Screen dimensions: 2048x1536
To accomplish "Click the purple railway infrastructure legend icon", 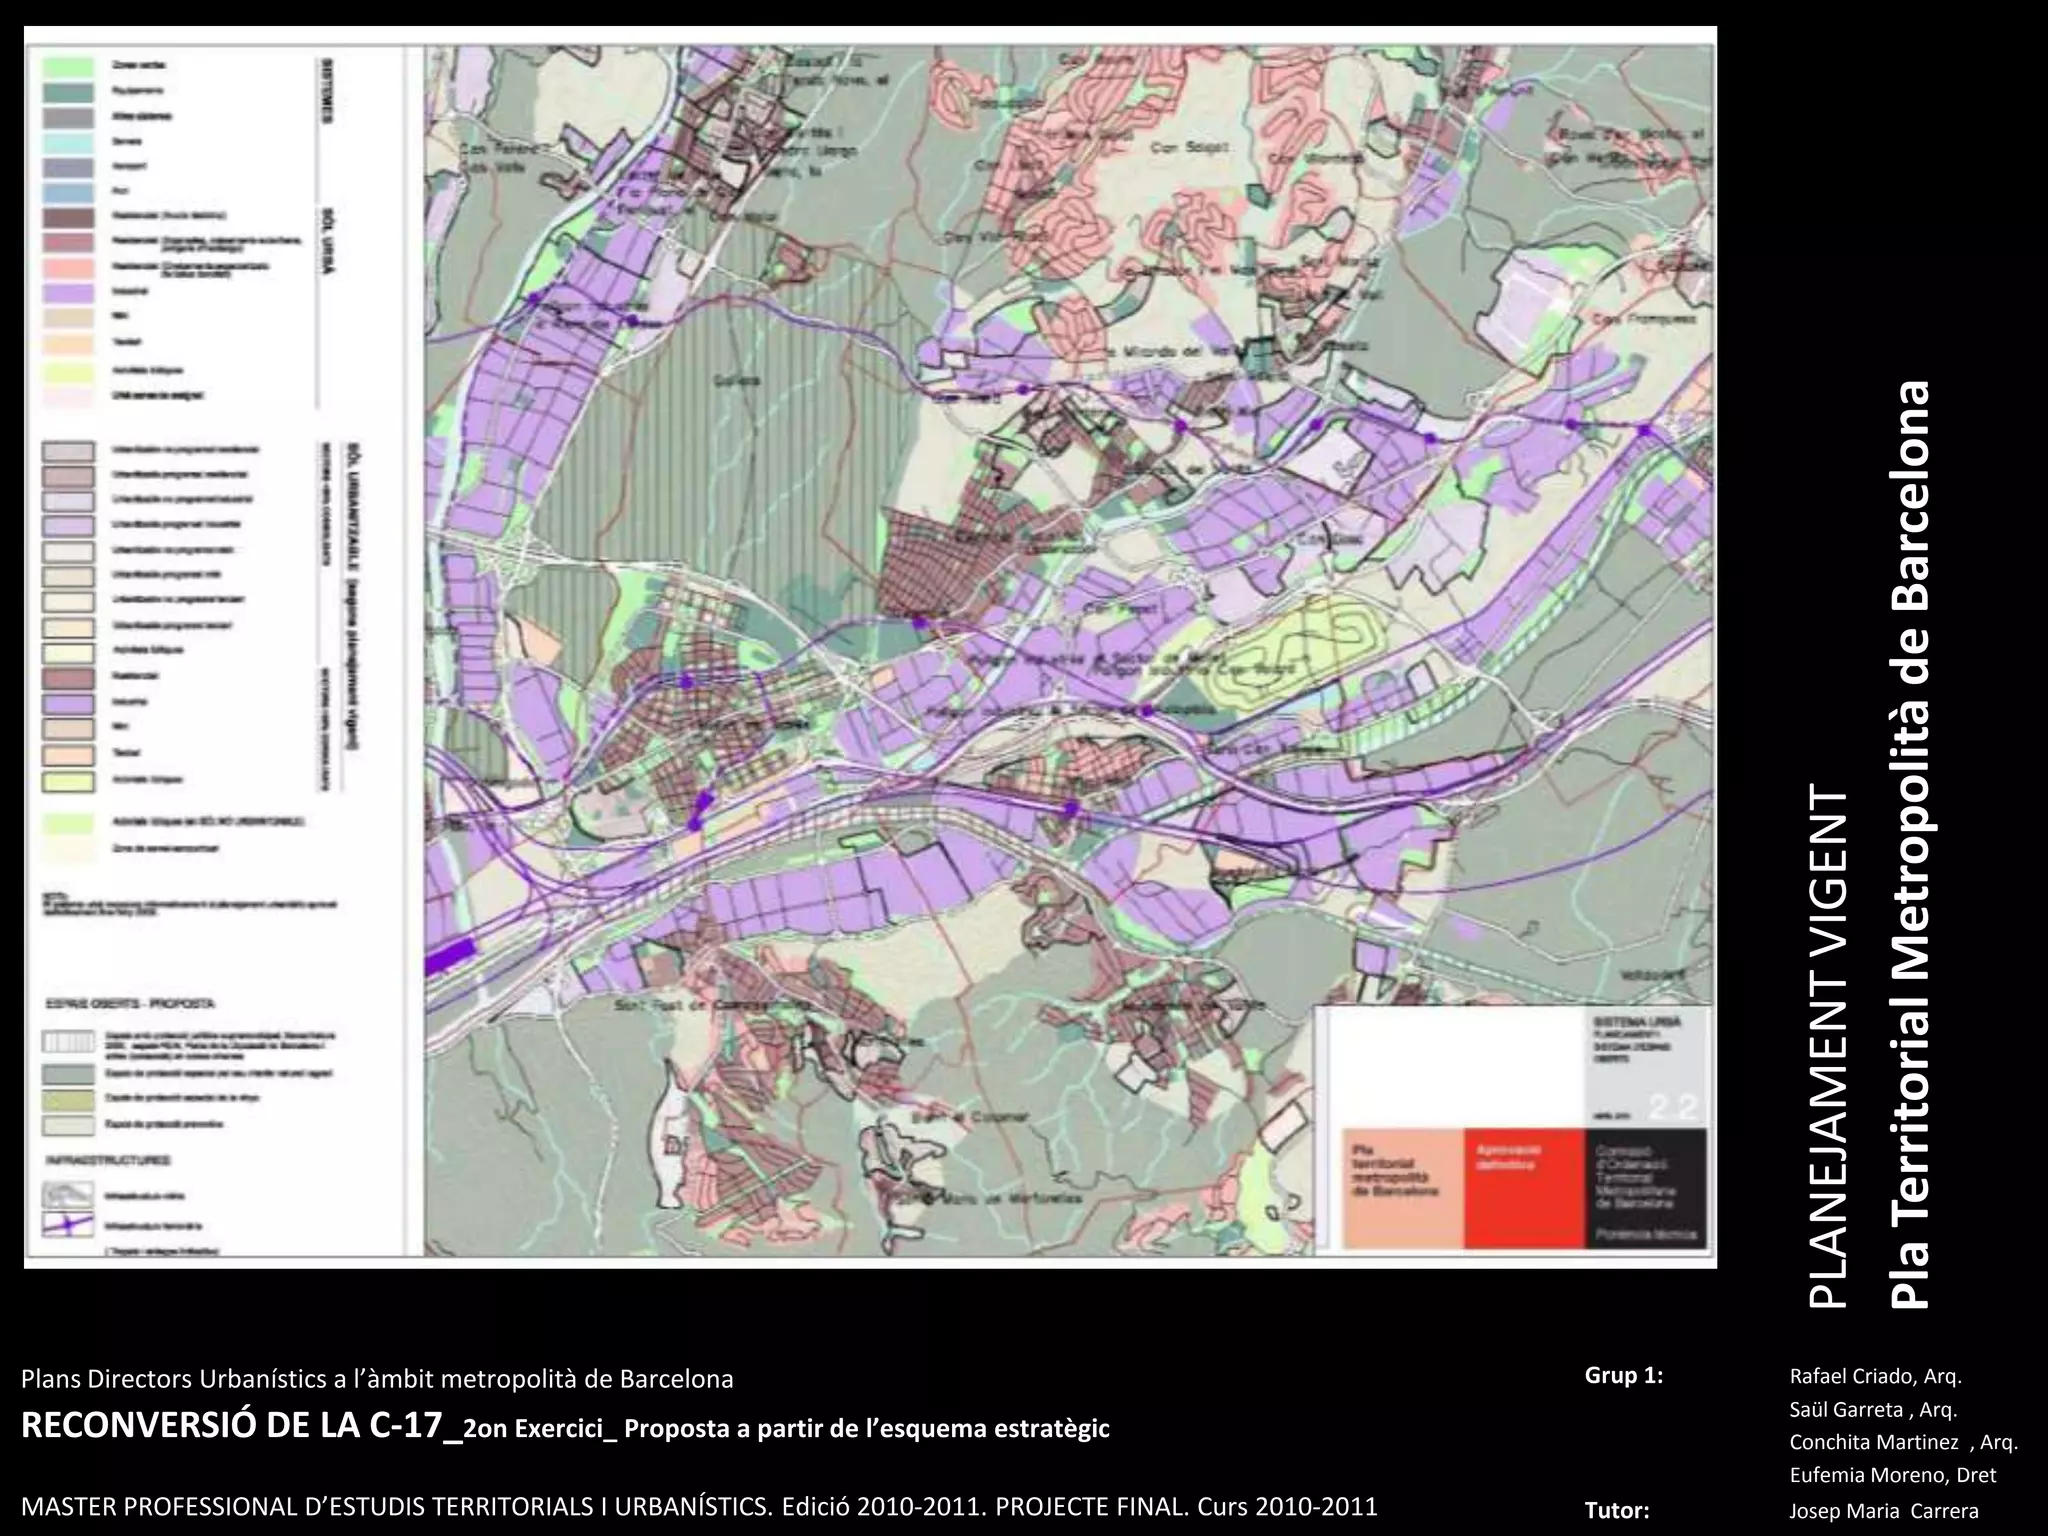I will (68, 1224).
